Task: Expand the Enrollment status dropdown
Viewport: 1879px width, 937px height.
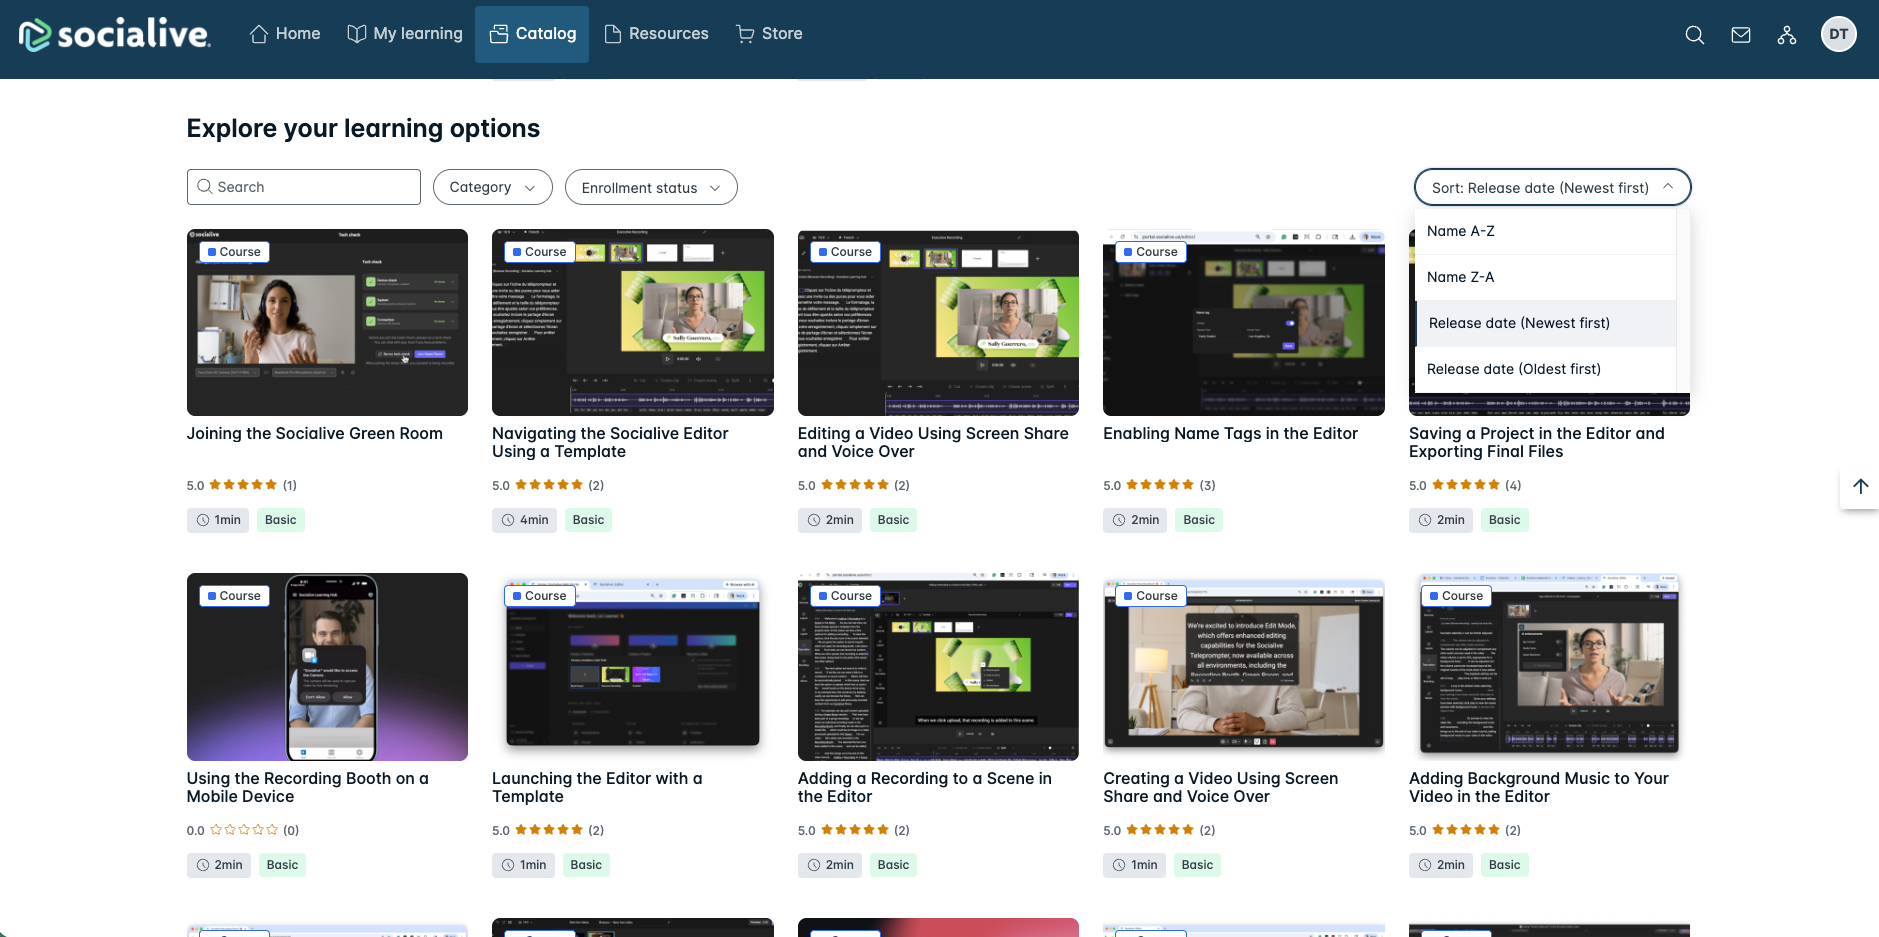Action: [x=651, y=187]
